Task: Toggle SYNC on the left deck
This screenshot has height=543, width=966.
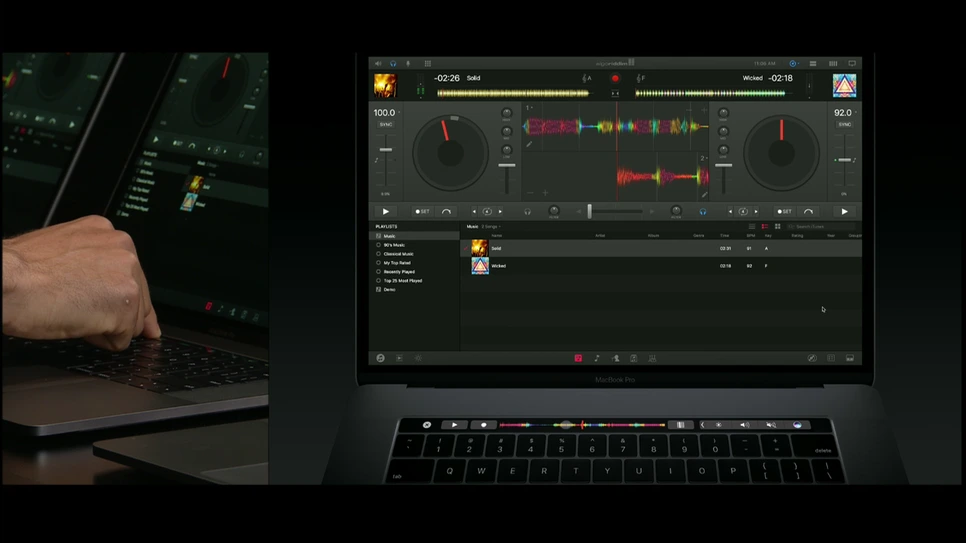Action: (386, 125)
